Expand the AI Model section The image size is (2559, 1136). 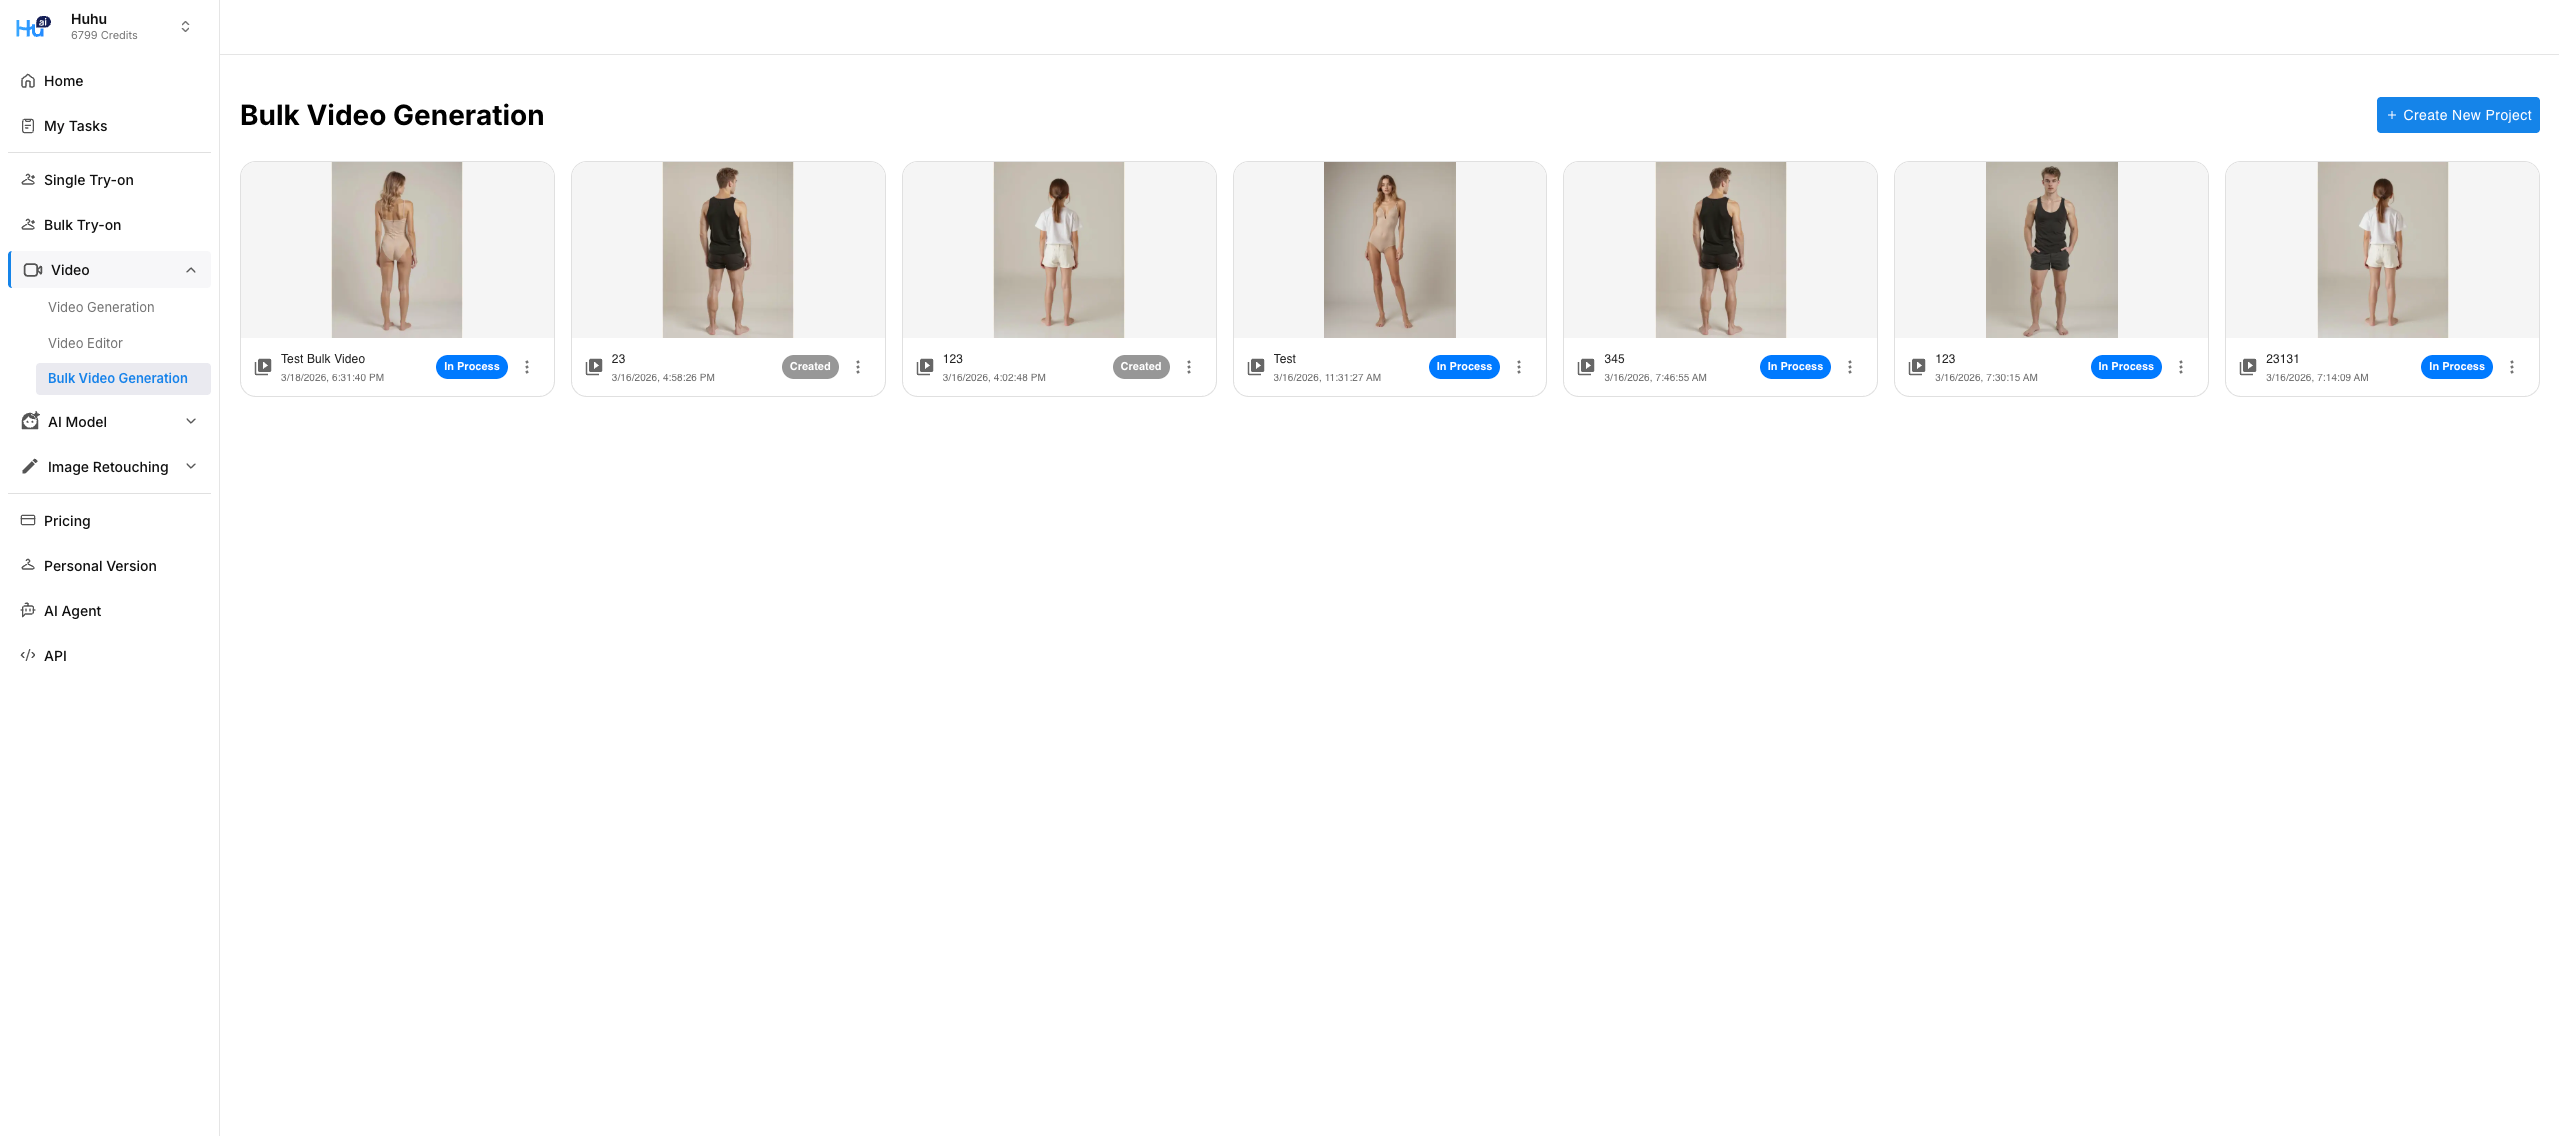tap(191, 422)
